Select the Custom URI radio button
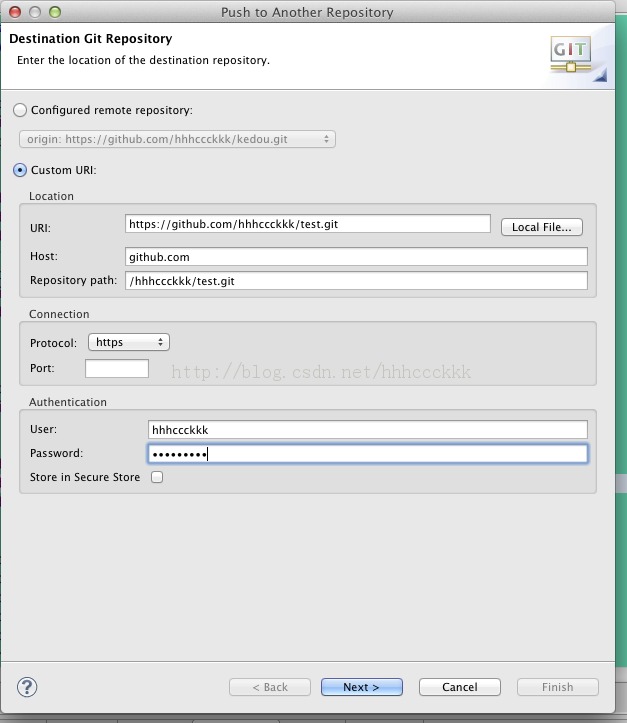The image size is (627, 723). tap(20, 170)
